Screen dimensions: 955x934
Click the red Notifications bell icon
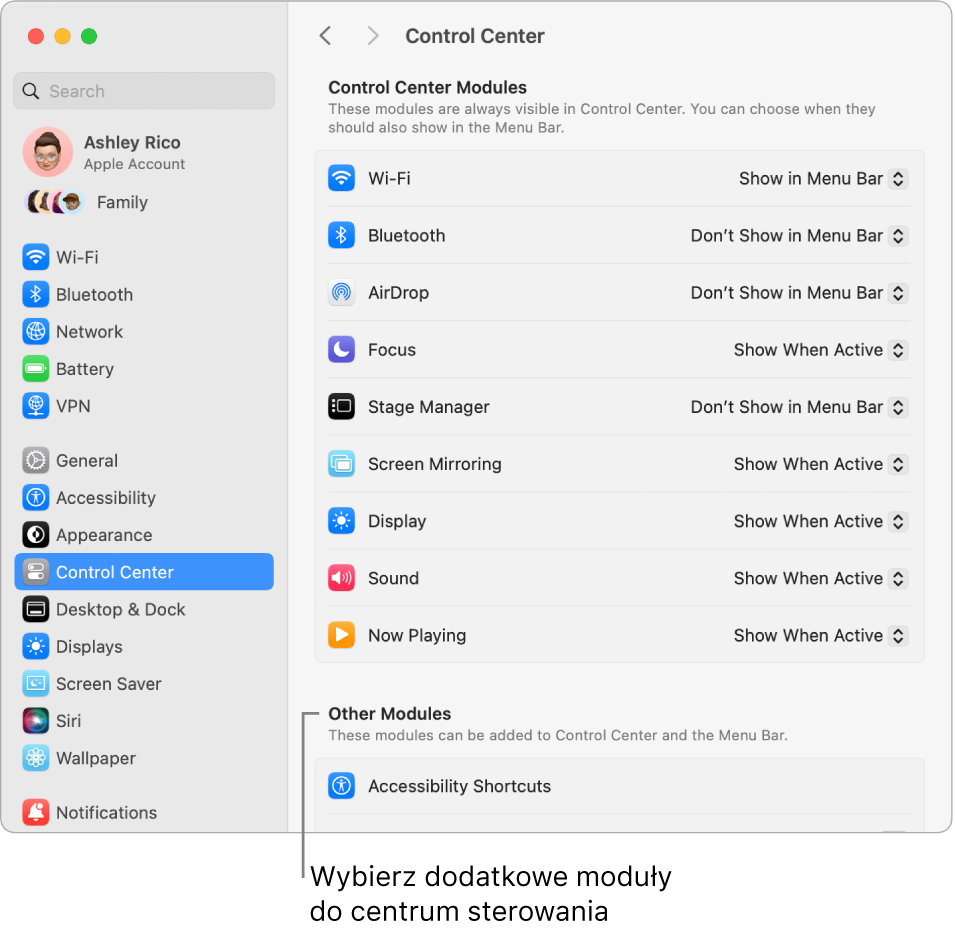36,812
